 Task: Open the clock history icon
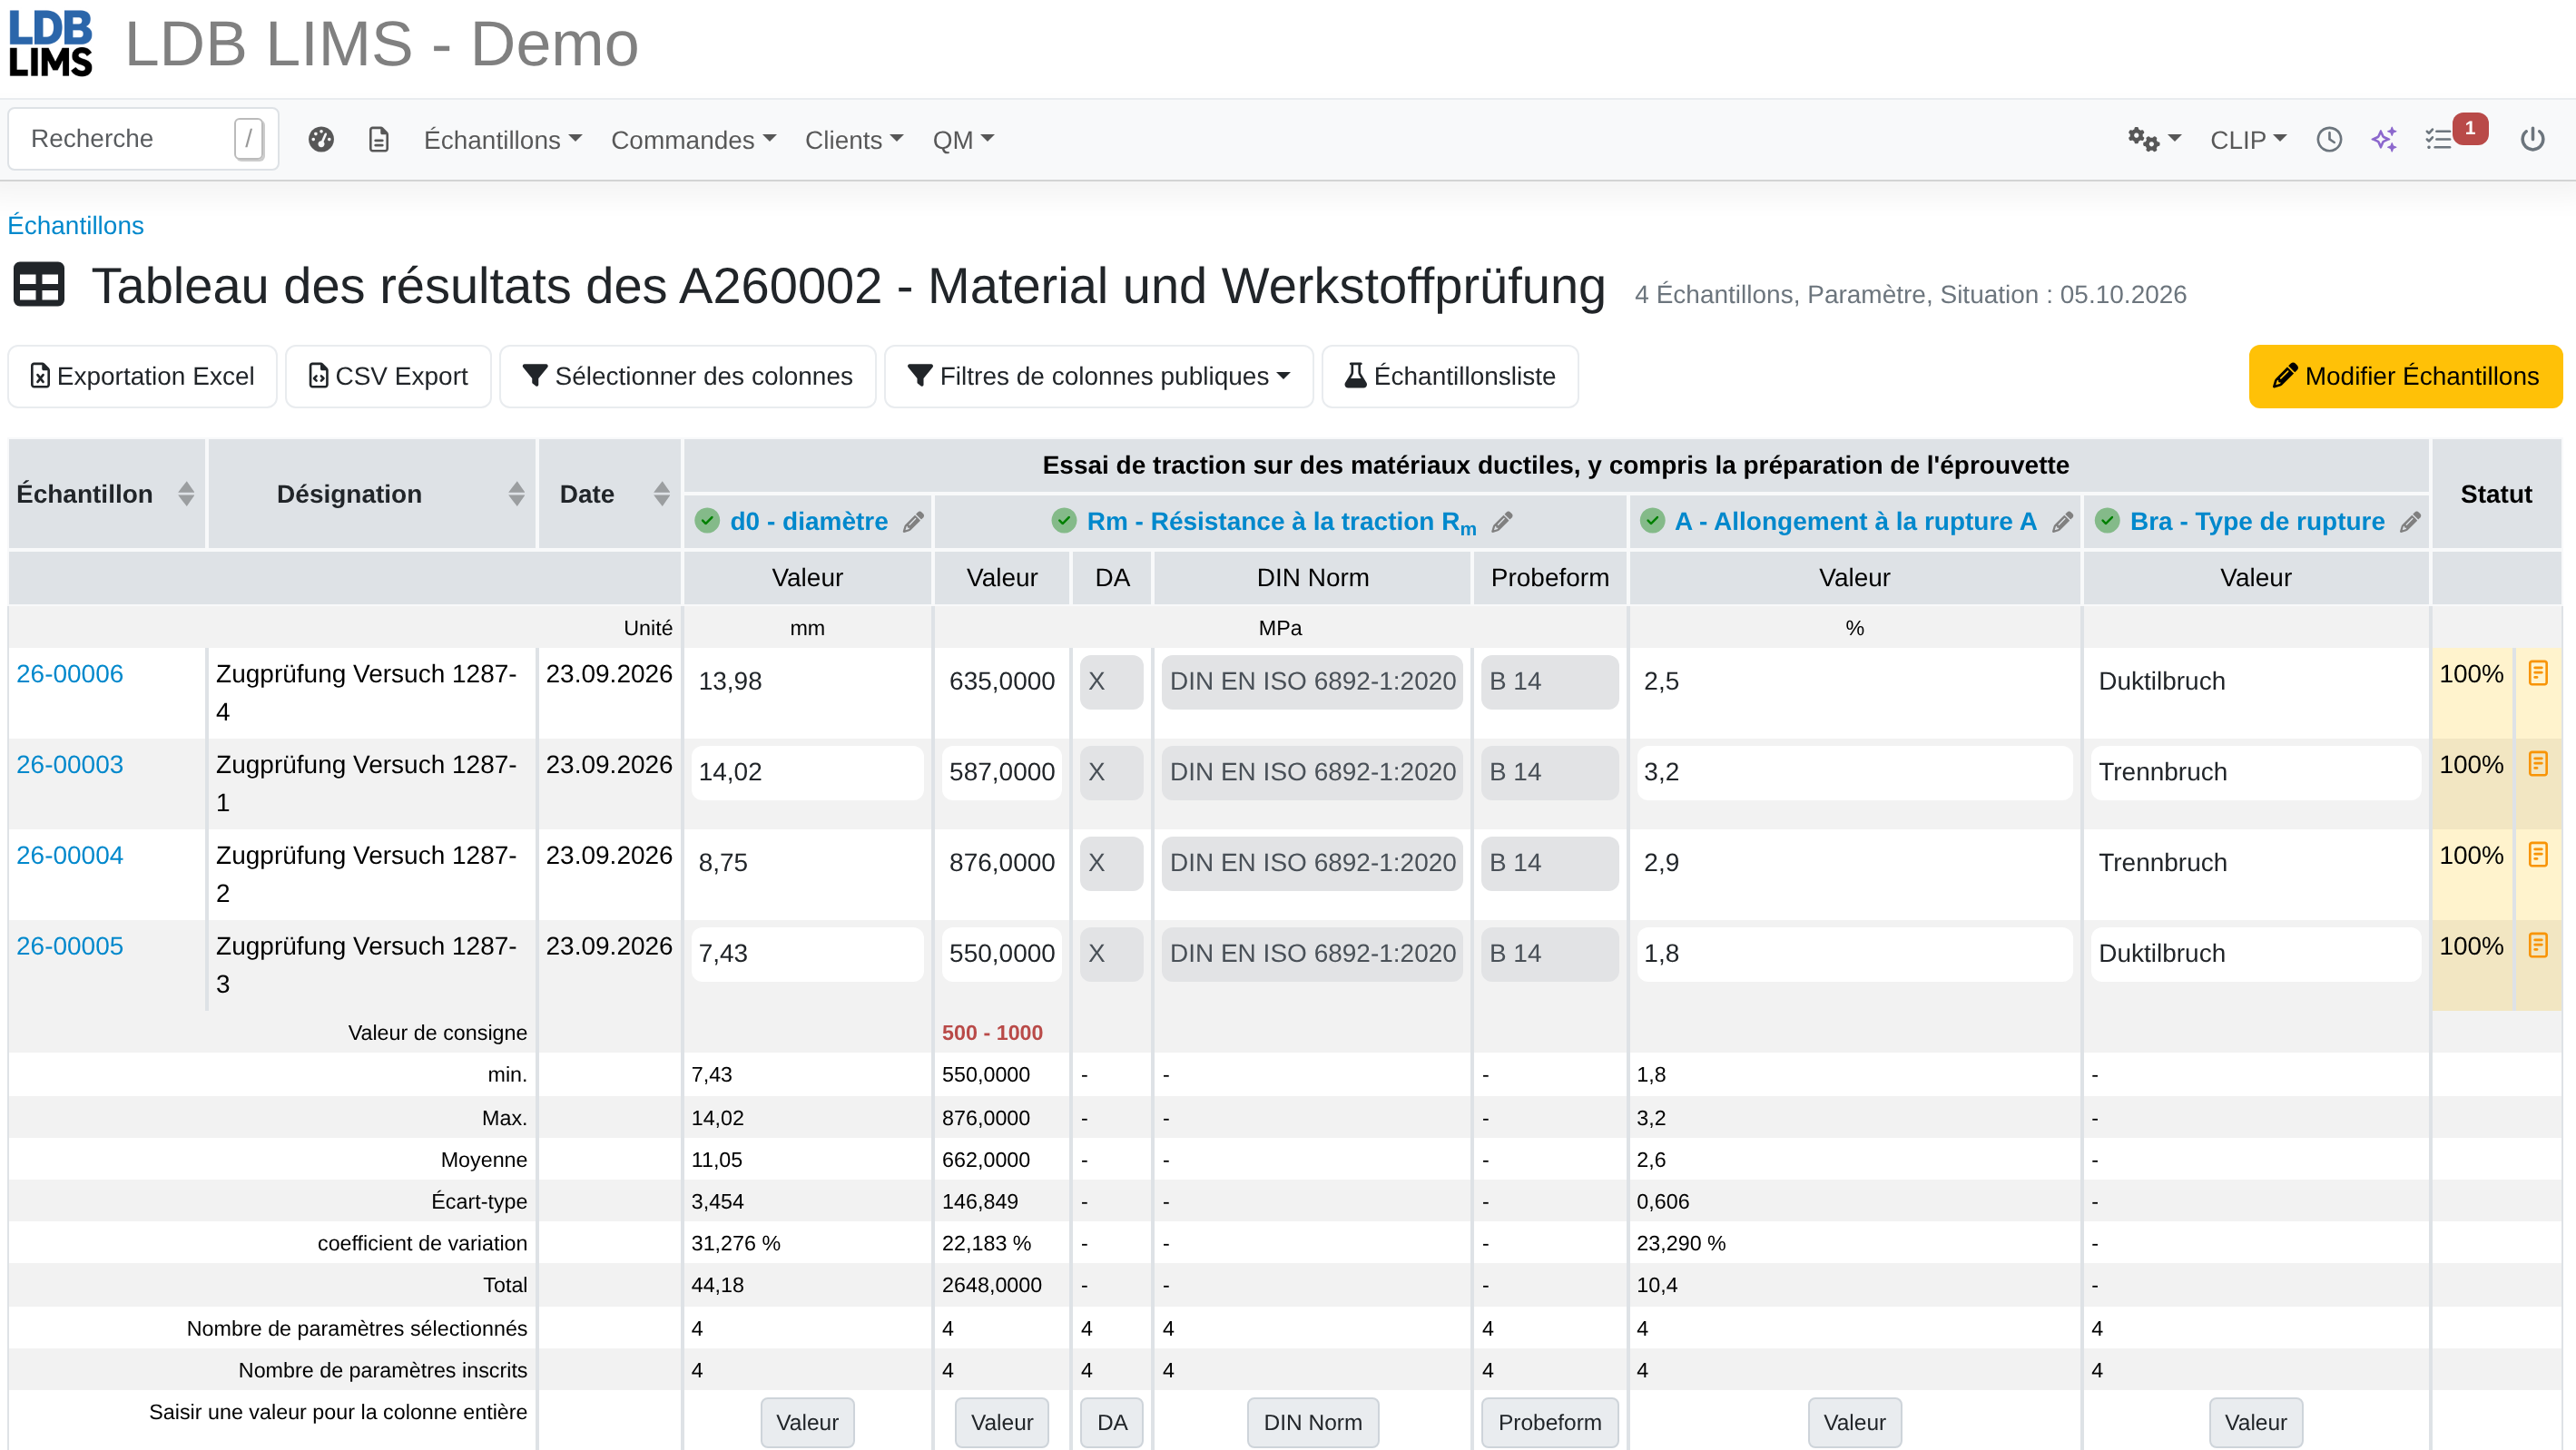pyautogui.click(x=2329, y=139)
